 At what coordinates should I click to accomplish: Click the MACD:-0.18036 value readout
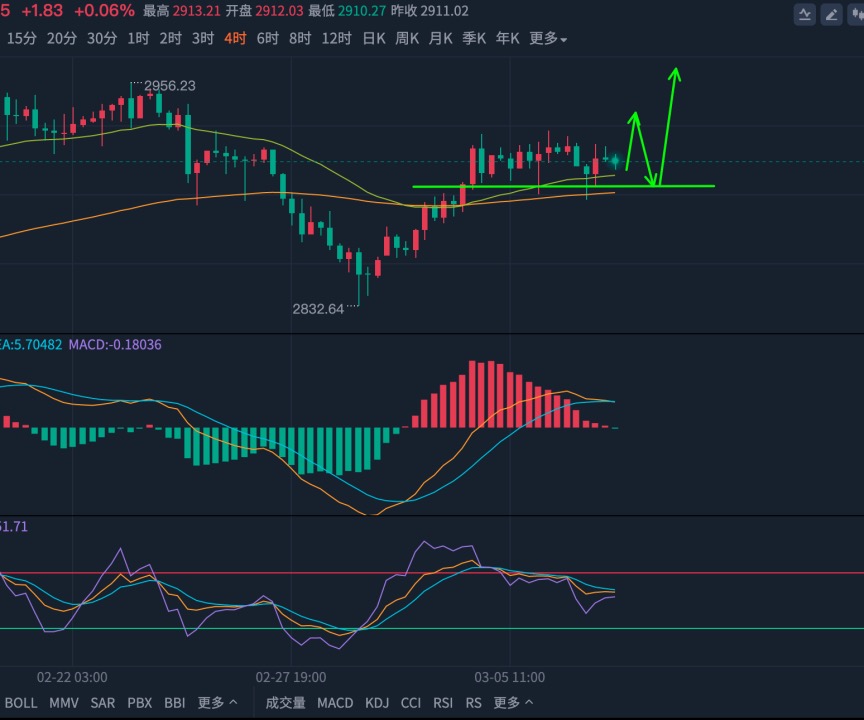pyautogui.click(x=115, y=345)
